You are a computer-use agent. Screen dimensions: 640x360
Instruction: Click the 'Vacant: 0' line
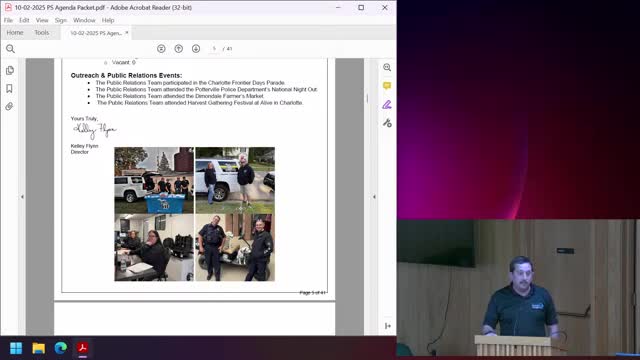tap(123, 62)
